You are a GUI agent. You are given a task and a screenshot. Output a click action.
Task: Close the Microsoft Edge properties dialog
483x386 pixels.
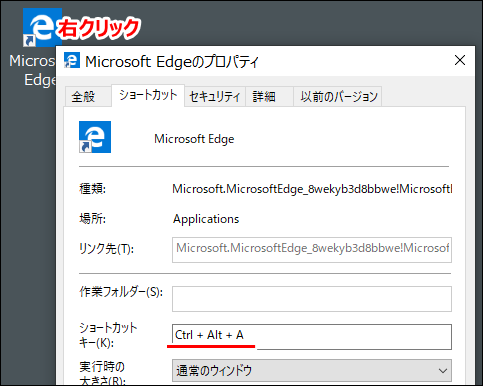point(460,60)
